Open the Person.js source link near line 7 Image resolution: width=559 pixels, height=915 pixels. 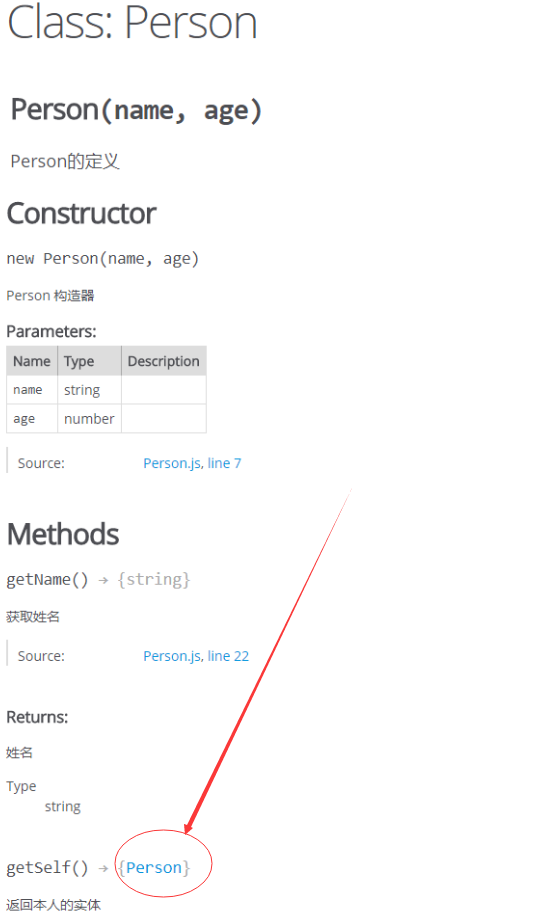tap(173, 463)
